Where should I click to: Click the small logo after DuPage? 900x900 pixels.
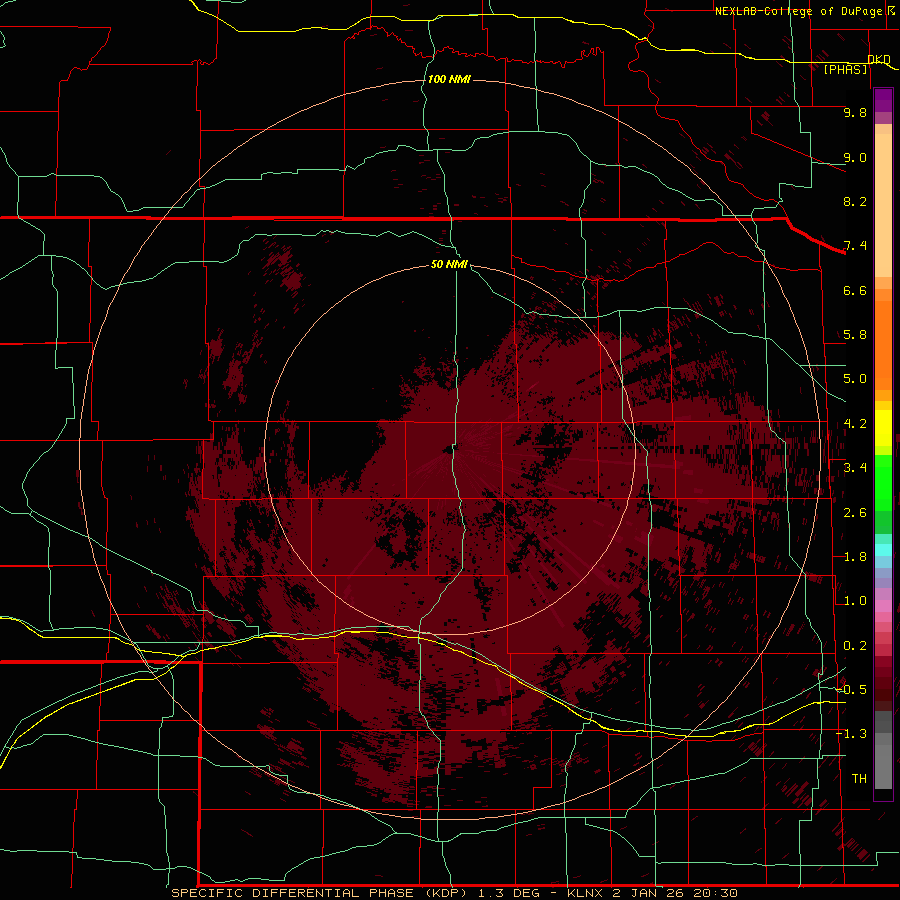(x=891, y=10)
